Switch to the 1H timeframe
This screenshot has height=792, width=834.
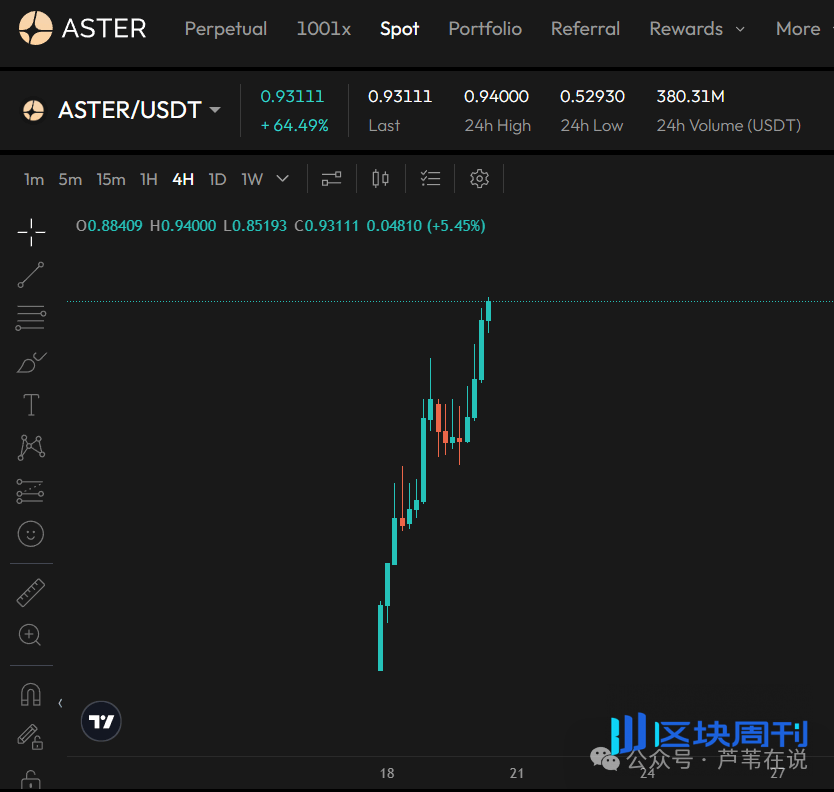point(149,179)
